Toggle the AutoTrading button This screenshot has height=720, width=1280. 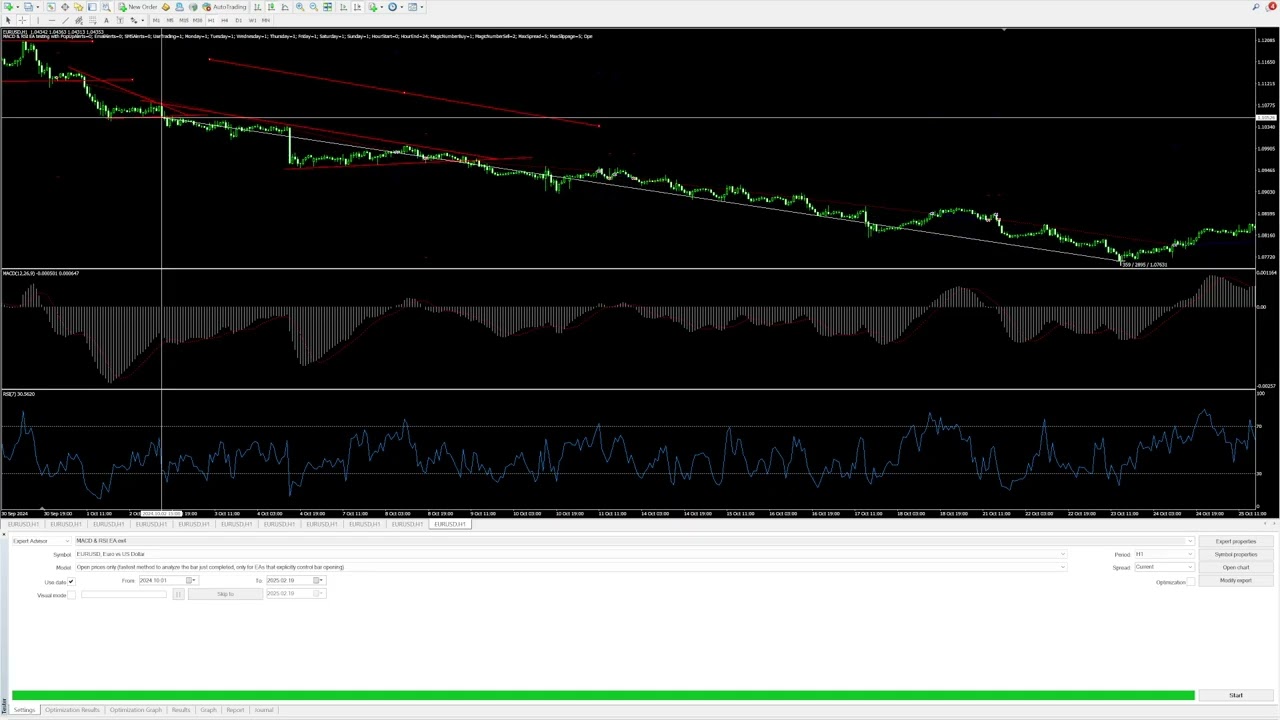click(224, 7)
